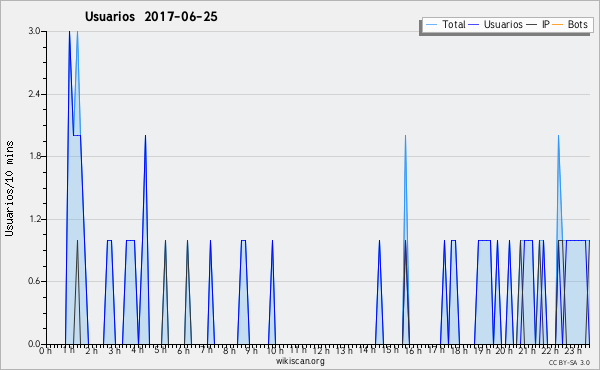600x370 pixels.
Task: Click the y-axis value '3.0'
Action: tap(34, 31)
